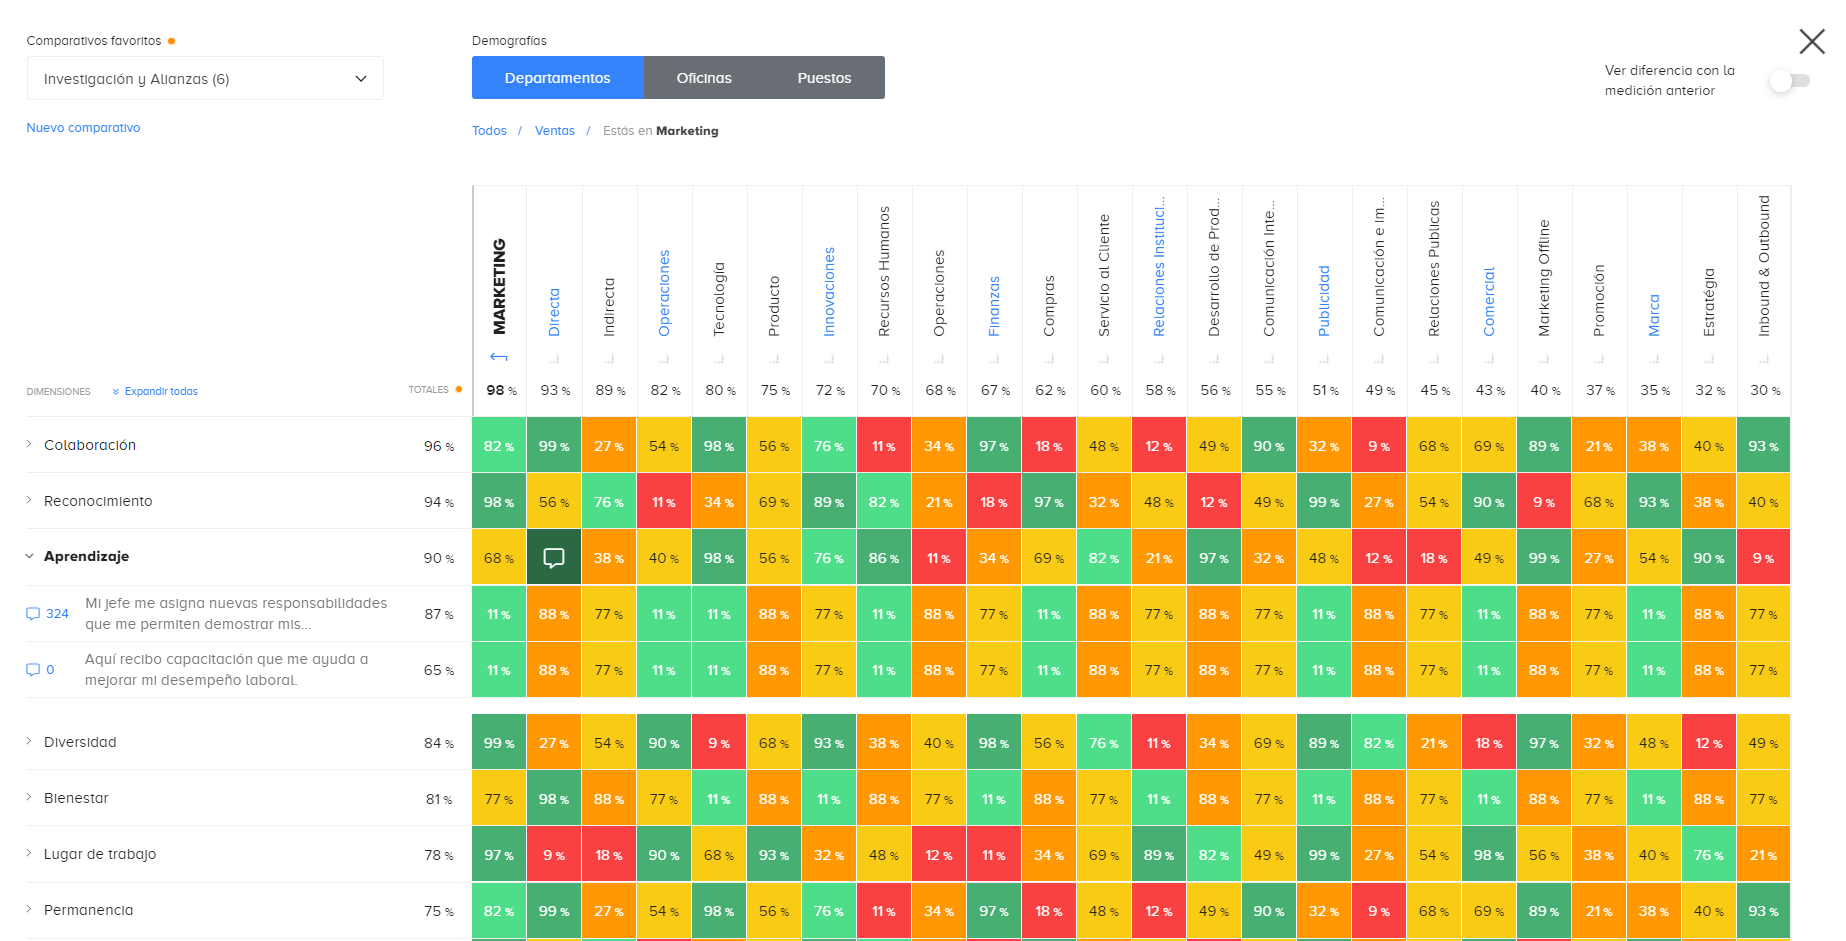Click the sort icon below the Tecnología column
The image size is (1846, 941).
(x=719, y=356)
